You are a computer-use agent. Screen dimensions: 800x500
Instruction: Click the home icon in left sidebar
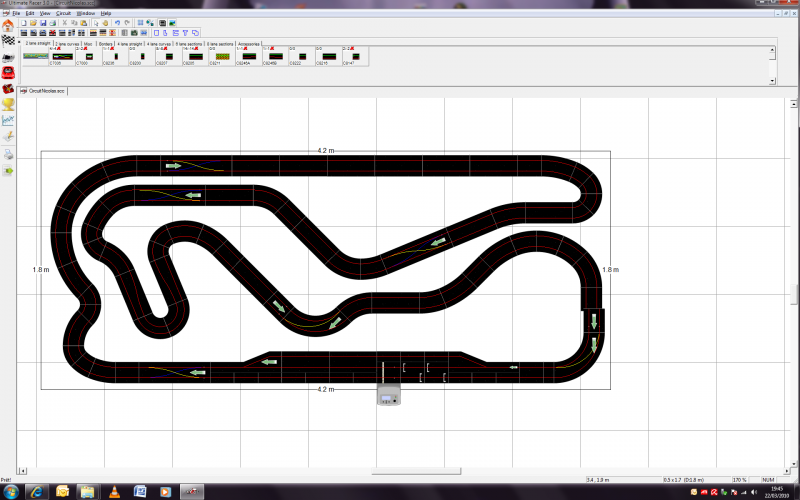9,25
